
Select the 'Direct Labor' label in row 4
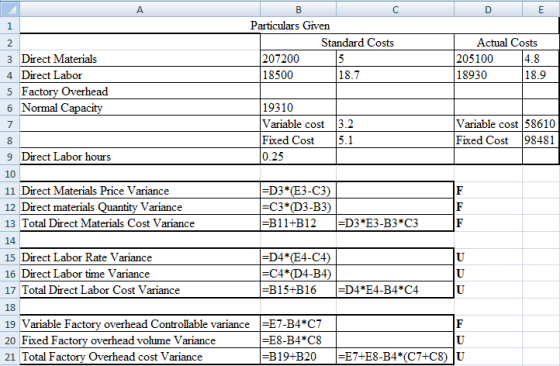tap(140, 75)
